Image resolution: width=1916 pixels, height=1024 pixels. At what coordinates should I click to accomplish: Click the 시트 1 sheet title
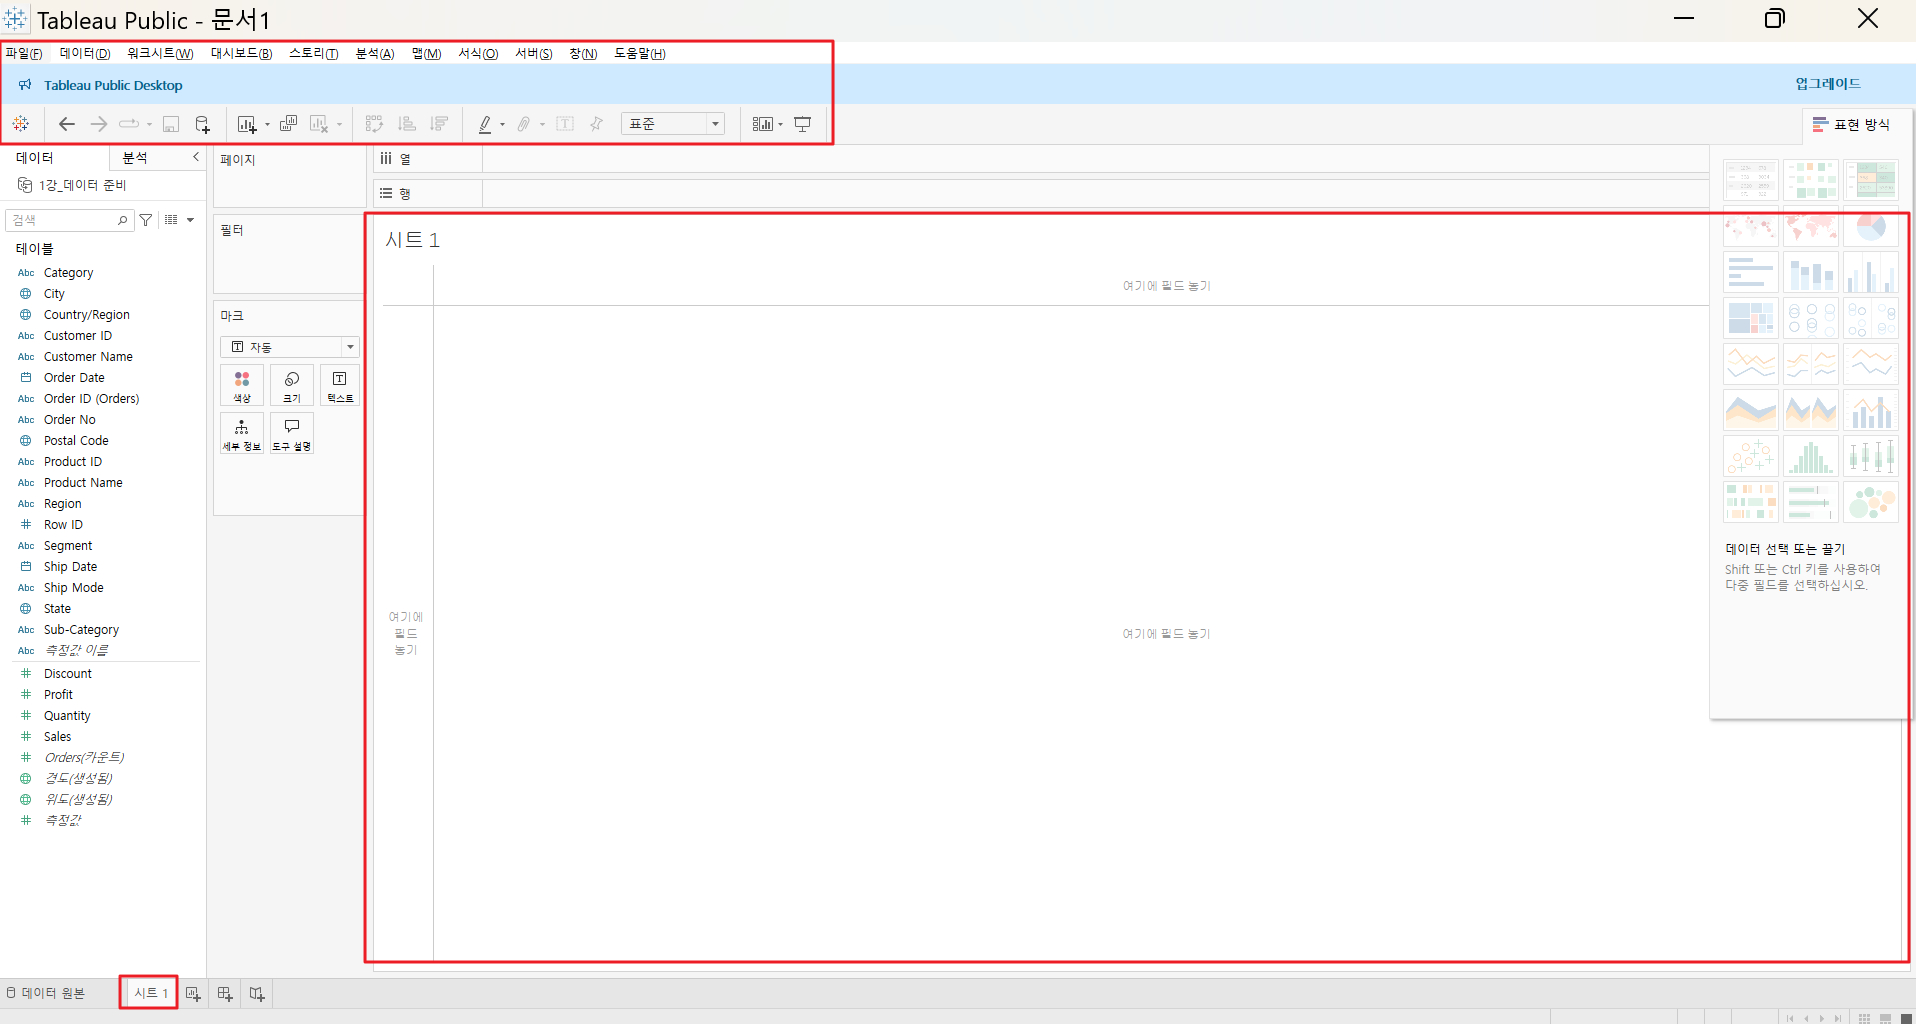413,240
